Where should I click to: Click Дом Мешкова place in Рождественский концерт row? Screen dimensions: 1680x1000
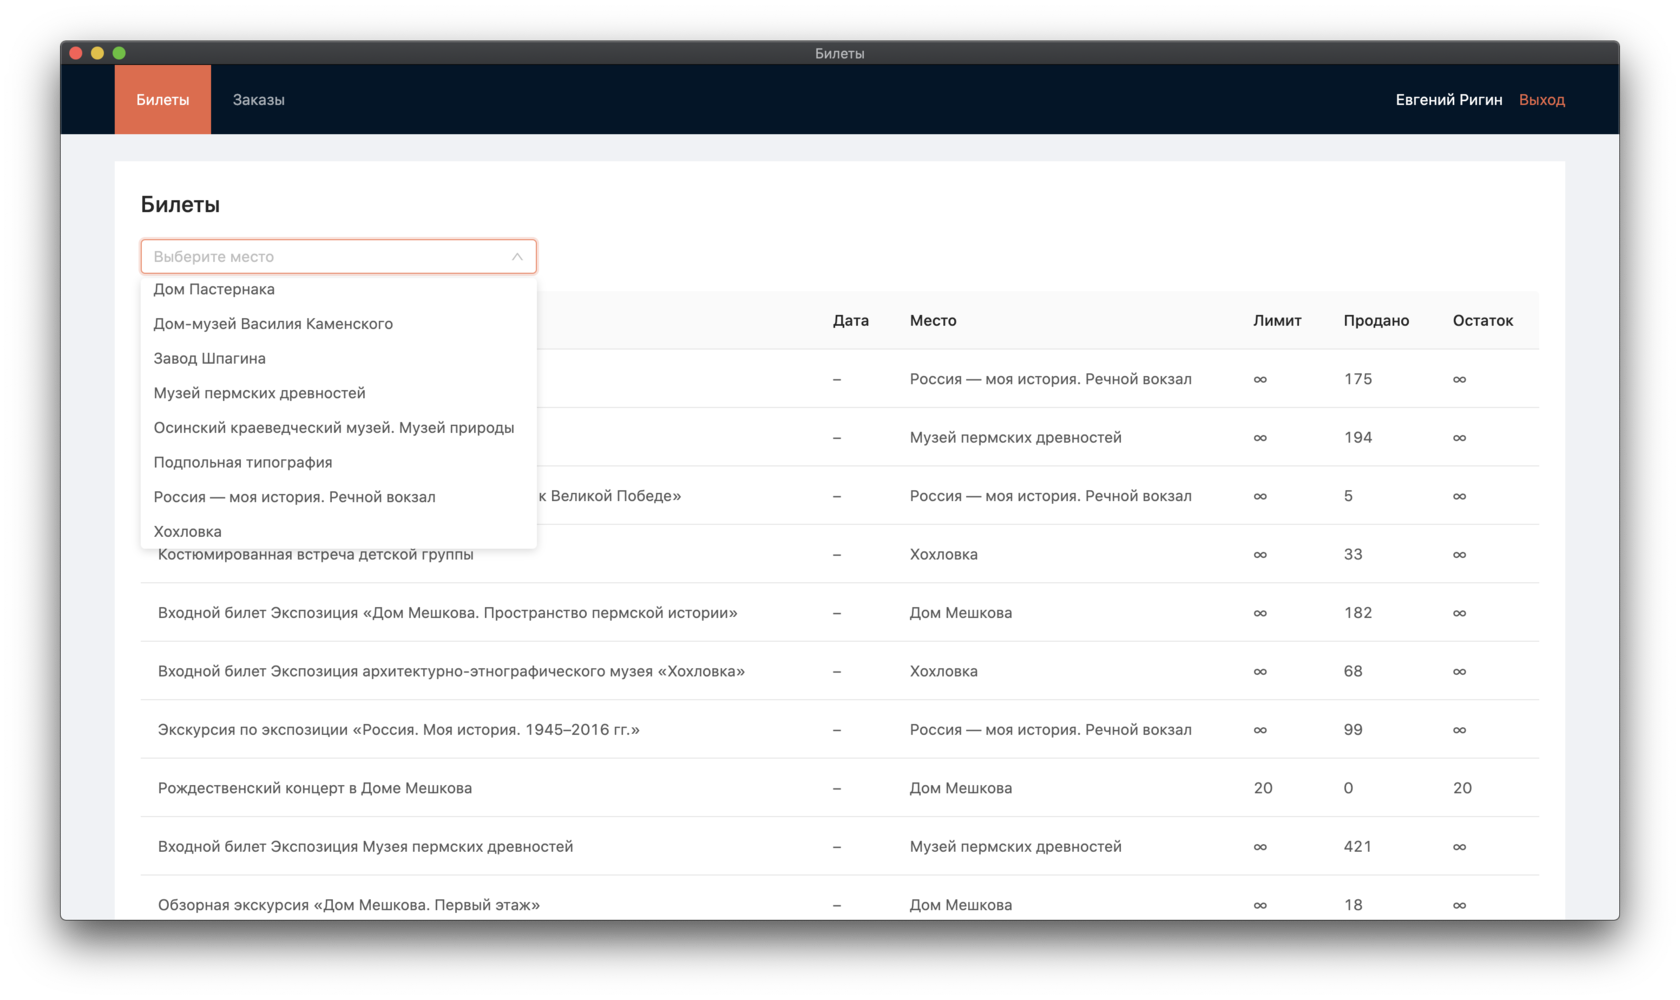(960, 789)
